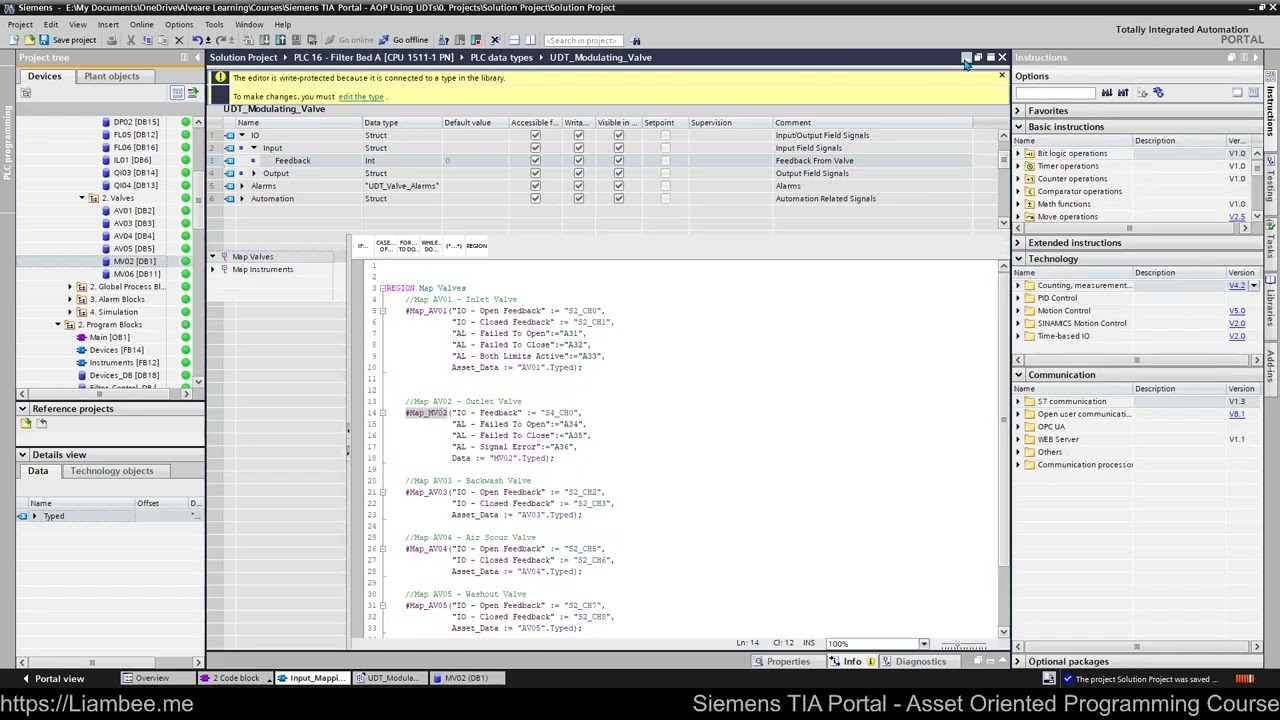Click the 'edit the type' link
This screenshot has width=1280, height=720.
[x=361, y=97]
